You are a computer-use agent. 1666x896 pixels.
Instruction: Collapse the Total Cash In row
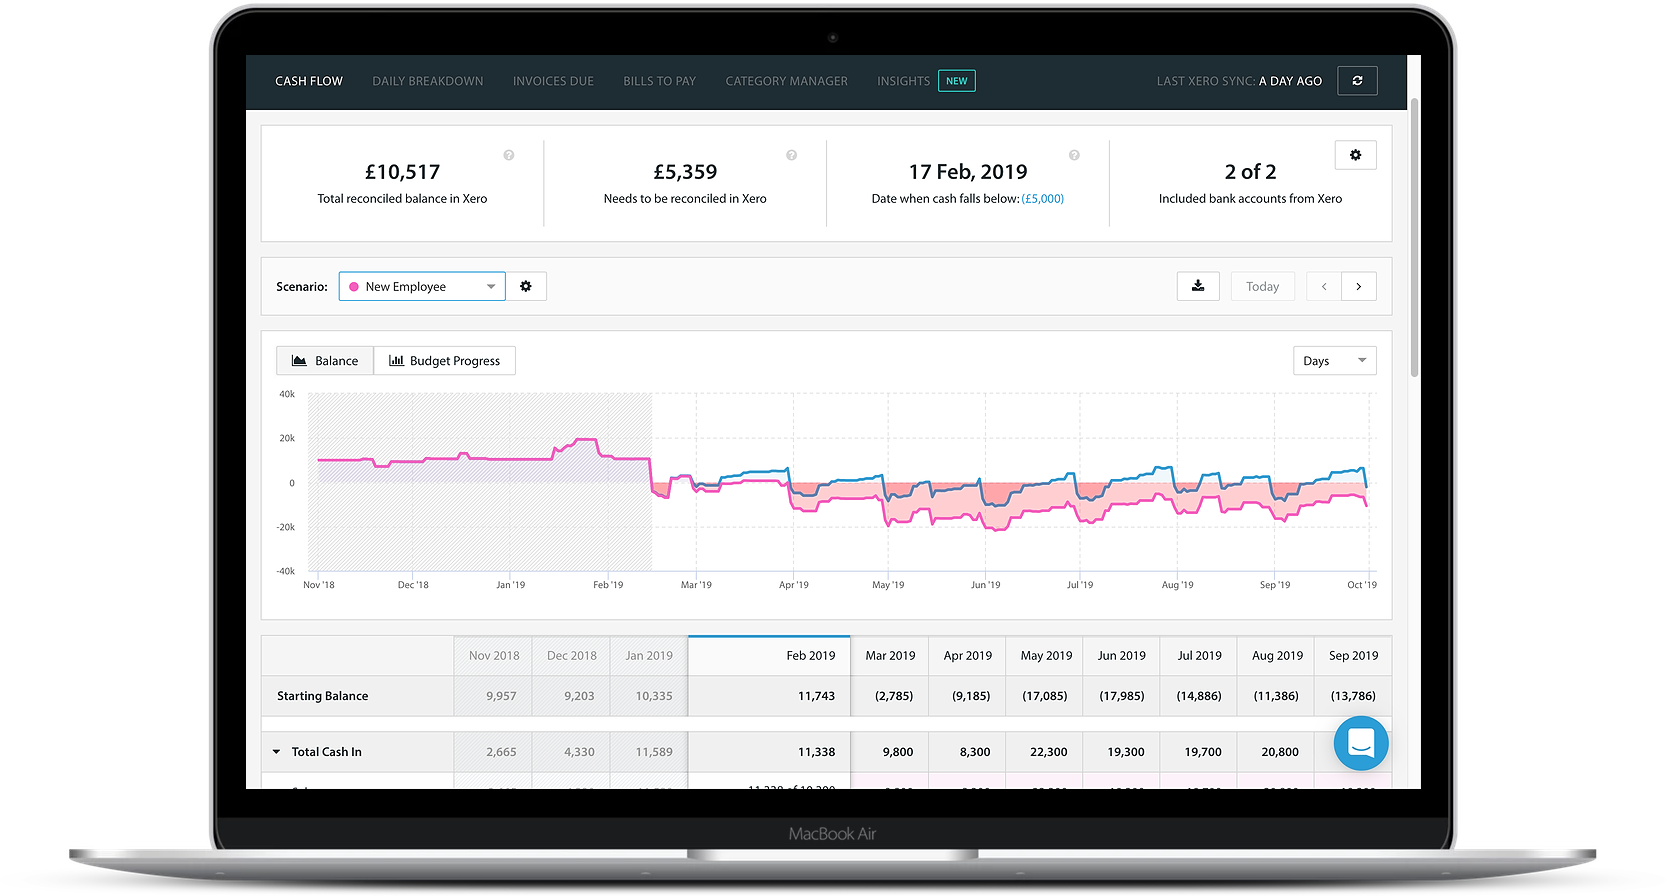click(x=277, y=752)
